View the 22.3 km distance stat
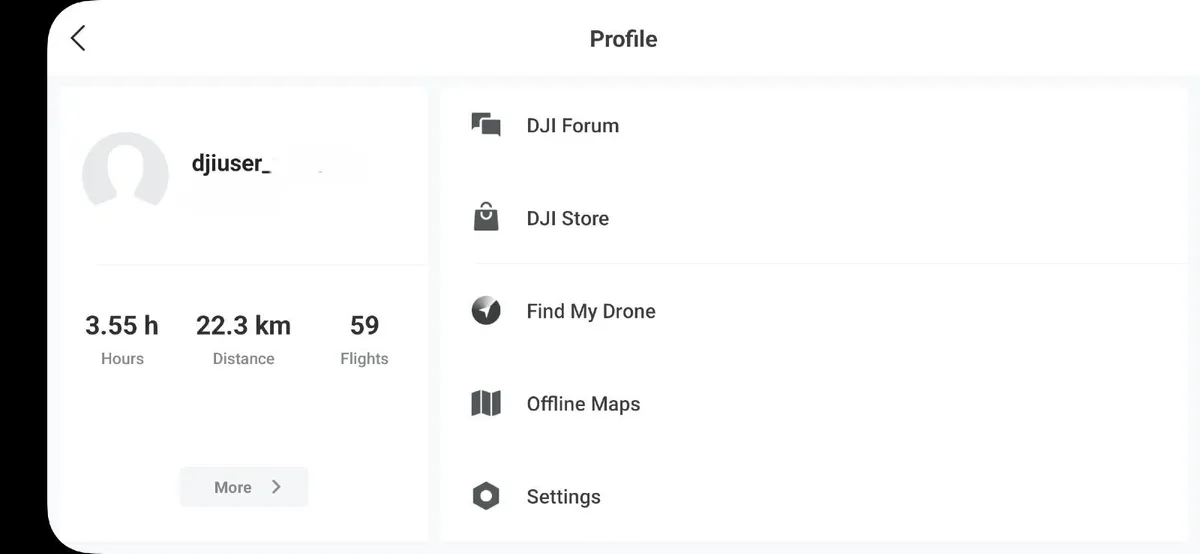The width and height of the screenshot is (1200, 554). (x=243, y=326)
